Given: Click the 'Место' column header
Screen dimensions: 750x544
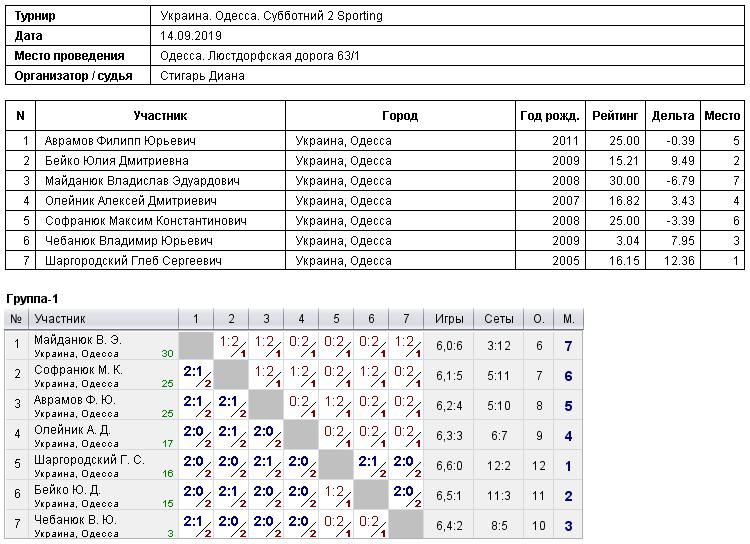Looking at the screenshot, I should (x=722, y=115).
